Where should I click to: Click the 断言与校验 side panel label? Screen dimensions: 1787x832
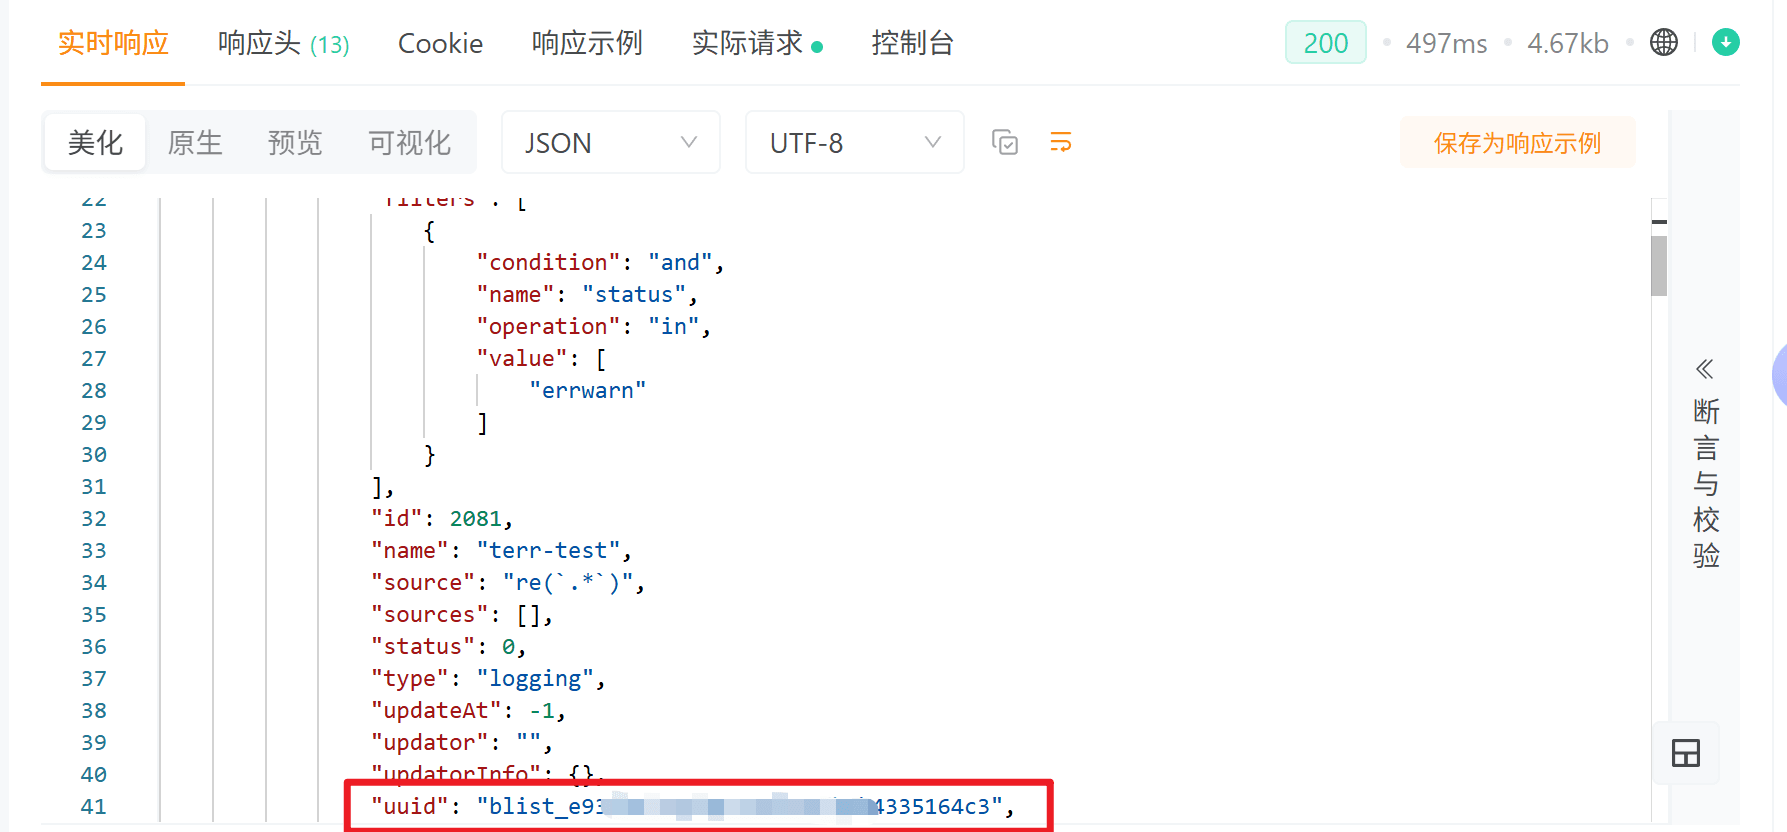pos(1706,483)
